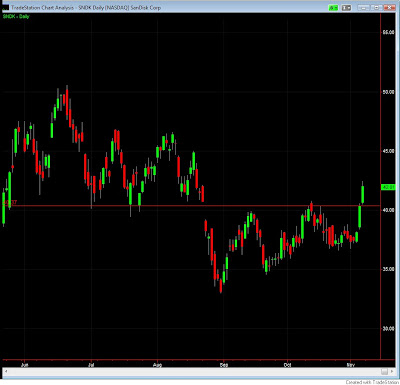This screenshot has height=385, width=400.
Task: Select the SNDK - Daily status label
Action: pyautogui.click(x=16, y=16)
